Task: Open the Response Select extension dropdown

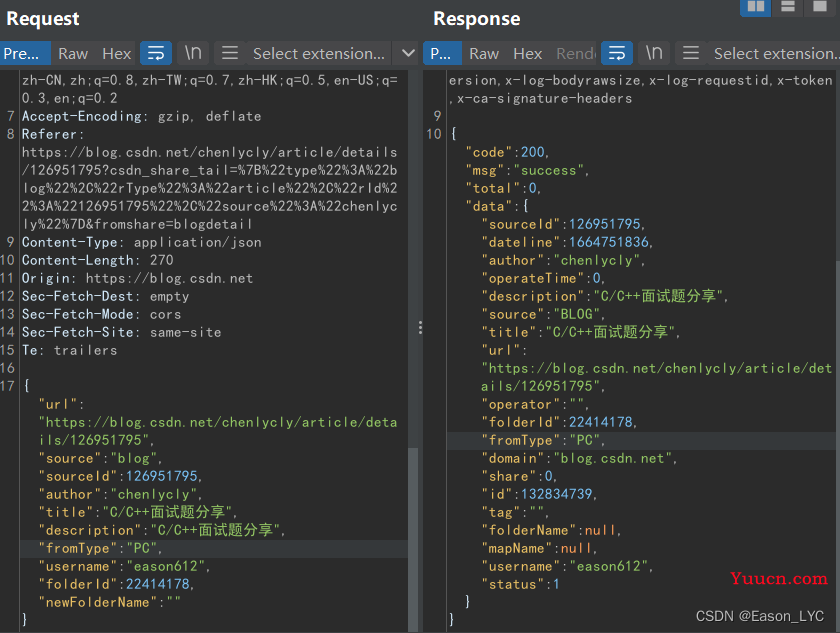Action: tap(774, 54)
